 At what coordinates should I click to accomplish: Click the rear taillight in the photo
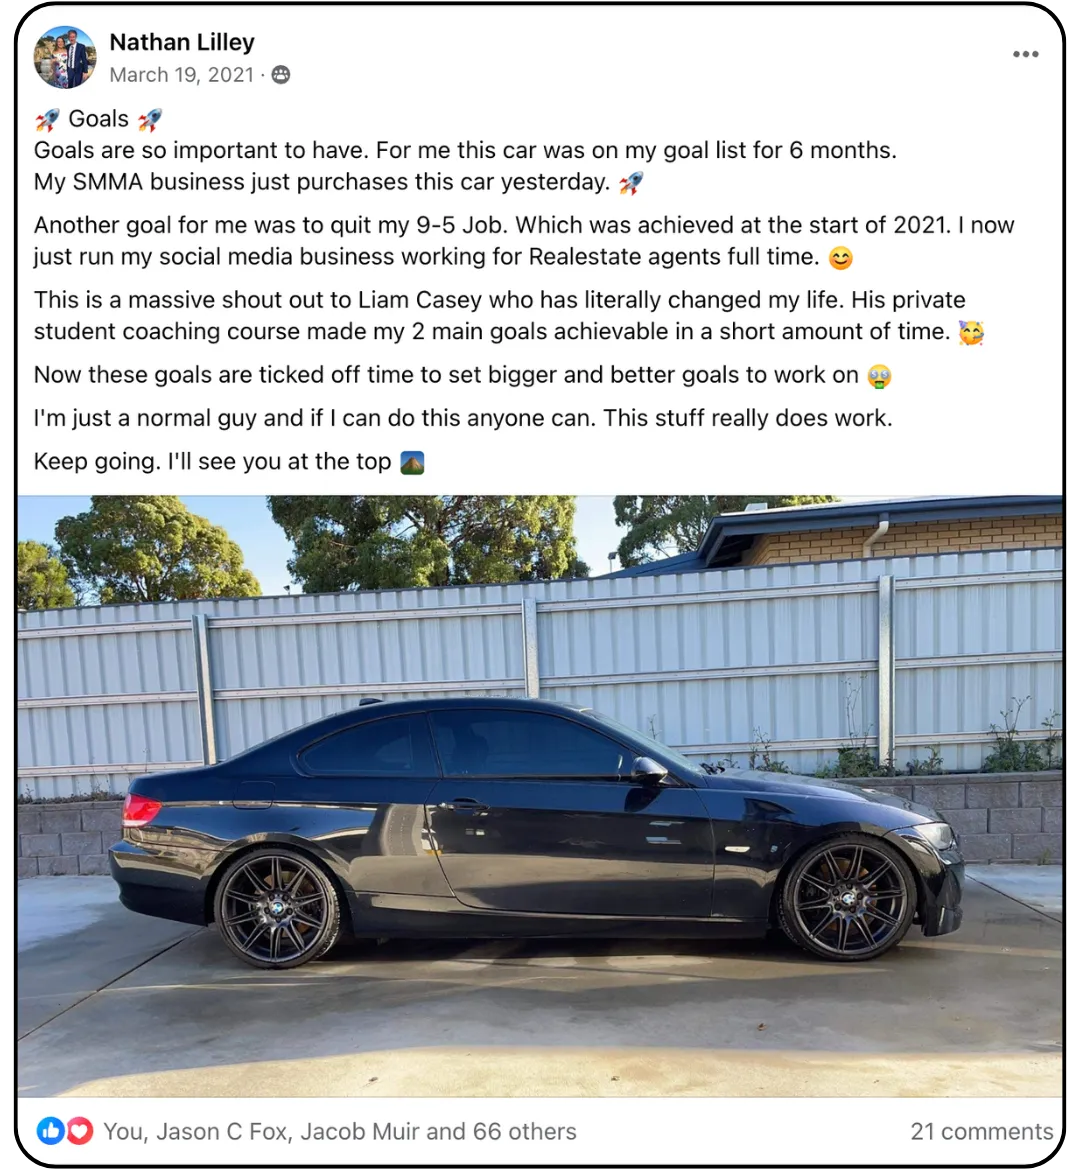140,810
